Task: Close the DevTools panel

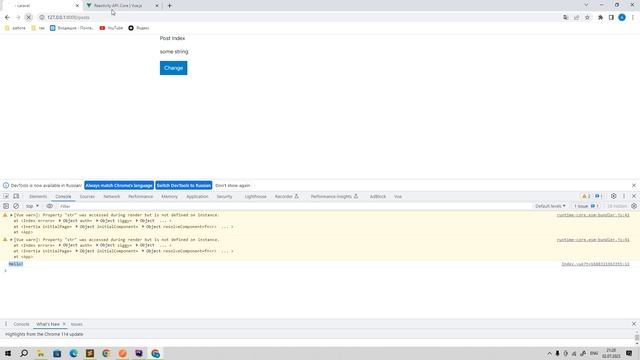Action: coord(633,196)
